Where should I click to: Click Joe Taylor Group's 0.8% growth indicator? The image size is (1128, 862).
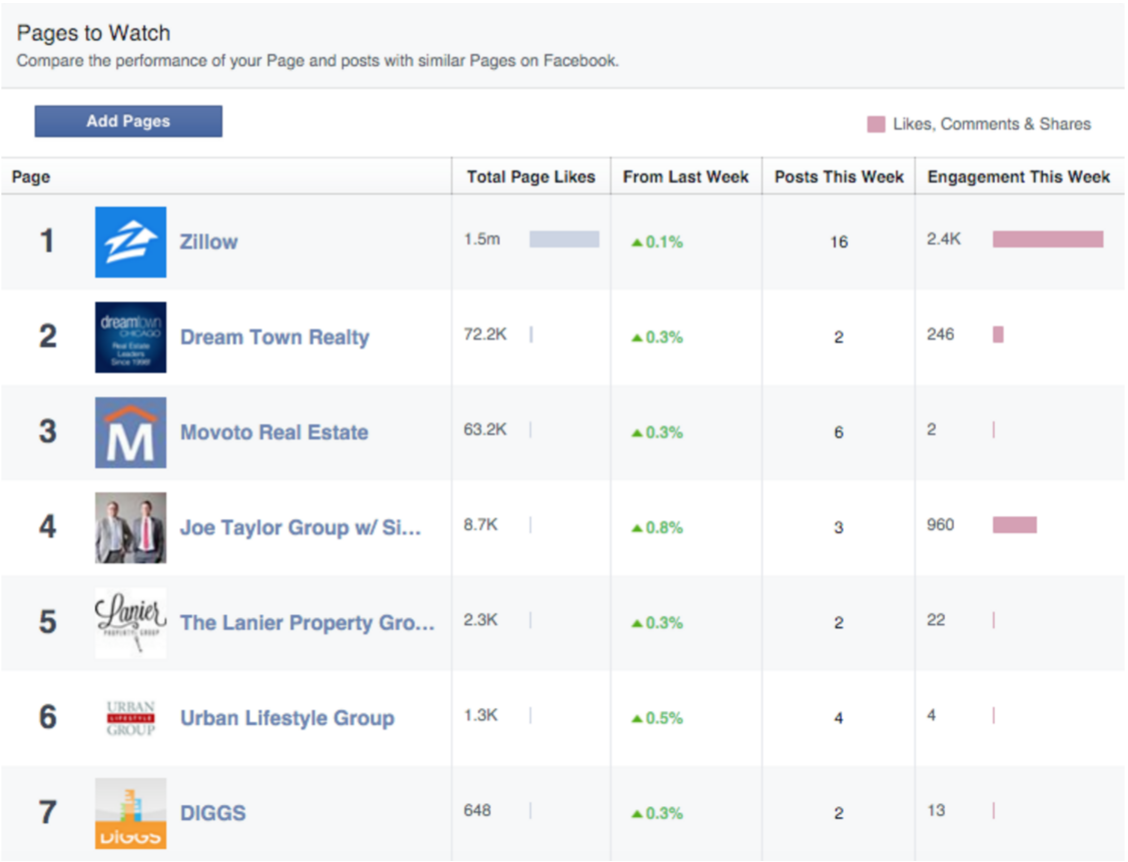click(x=657, y=527)
